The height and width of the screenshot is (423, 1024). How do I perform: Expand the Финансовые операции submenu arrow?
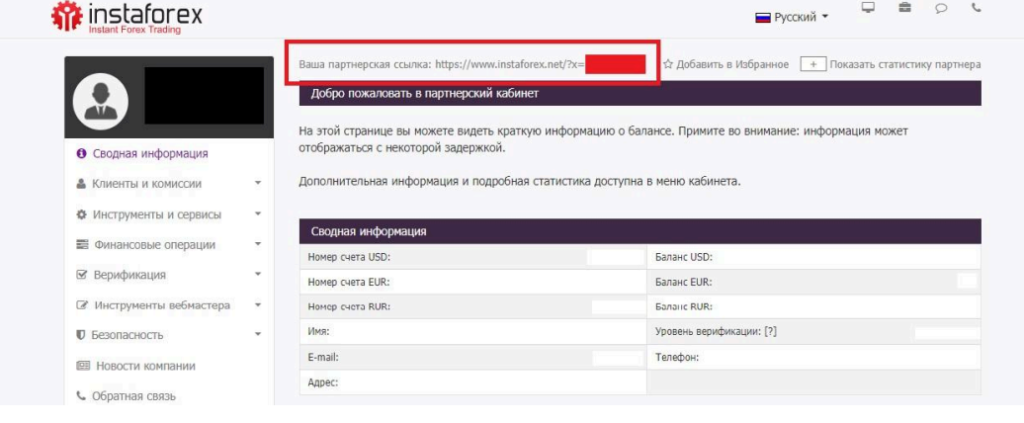pos(258,244)
